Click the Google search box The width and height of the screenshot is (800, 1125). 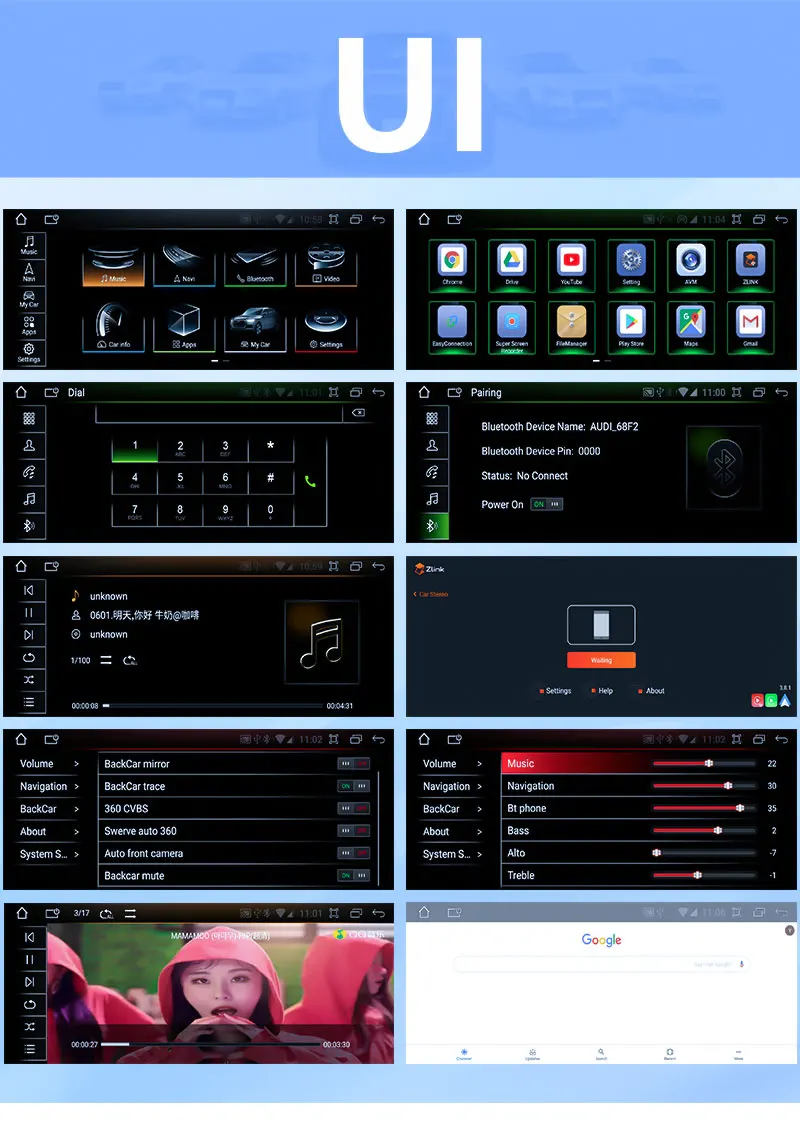point(601,964)
